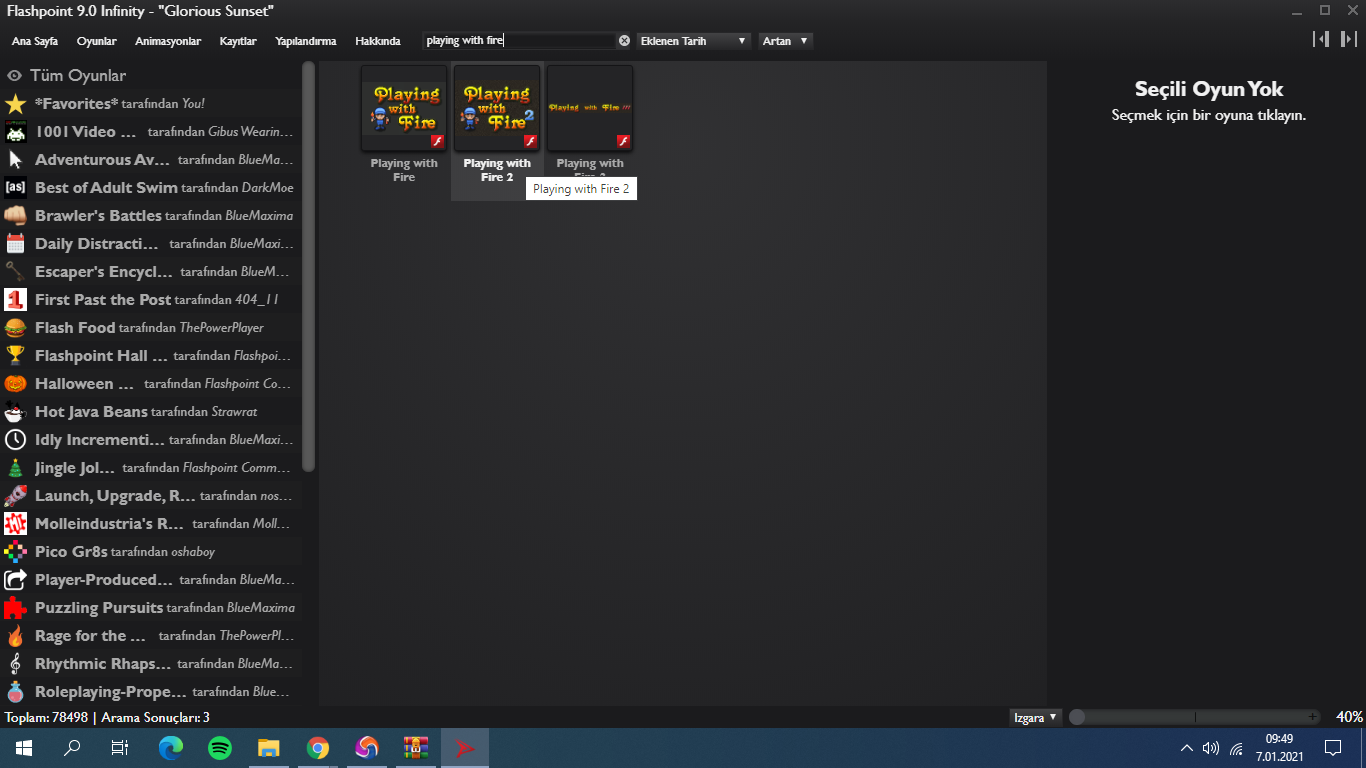The width and height of the screenshot is (1366, 768).
Task: Open Google Chrome from the taskbar
Action: pyautogui.click(x=318, y=748)
